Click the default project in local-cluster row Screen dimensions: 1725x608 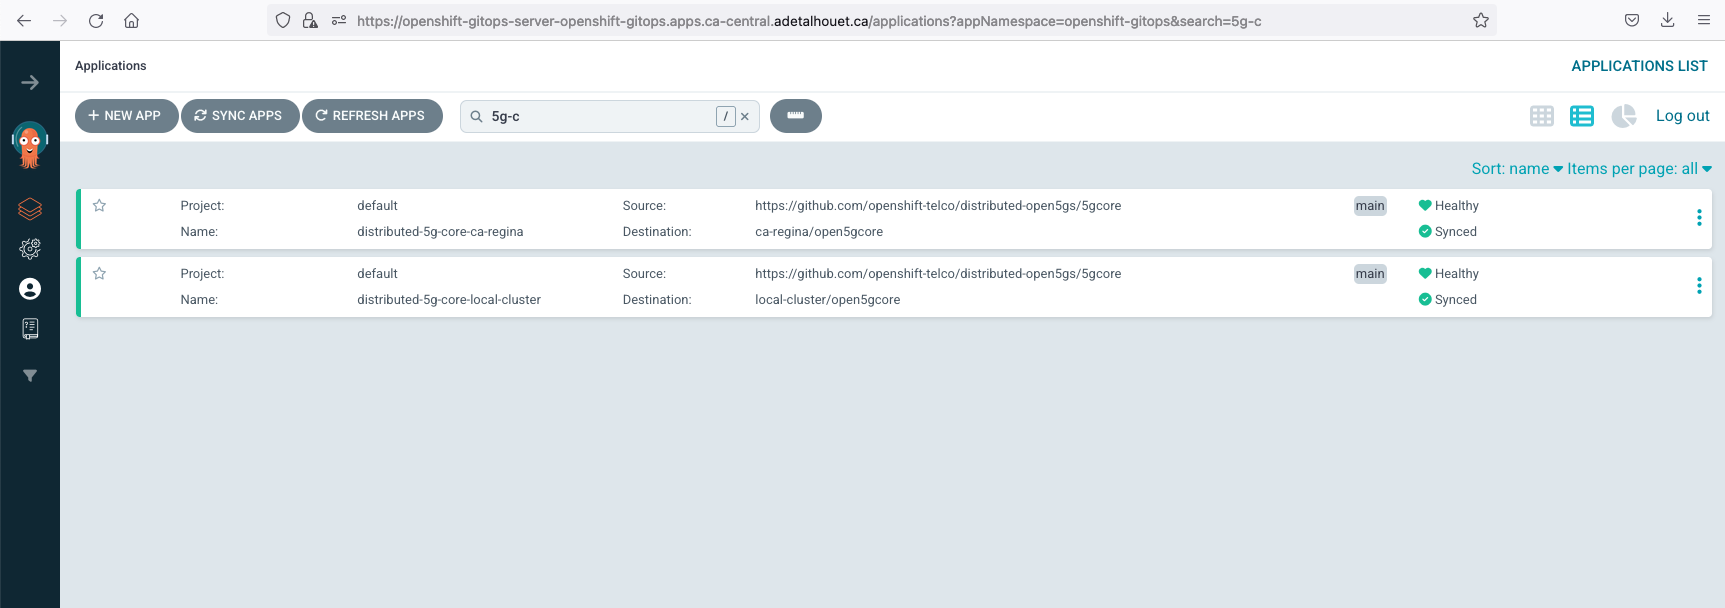[377, 273]
